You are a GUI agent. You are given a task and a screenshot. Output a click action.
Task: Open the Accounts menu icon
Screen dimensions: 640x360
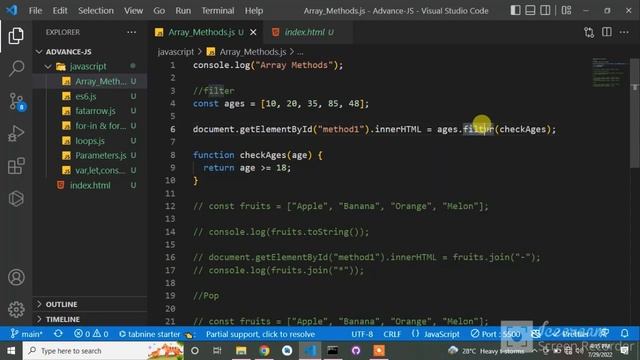pyautogui.click(x=16, y=278)
